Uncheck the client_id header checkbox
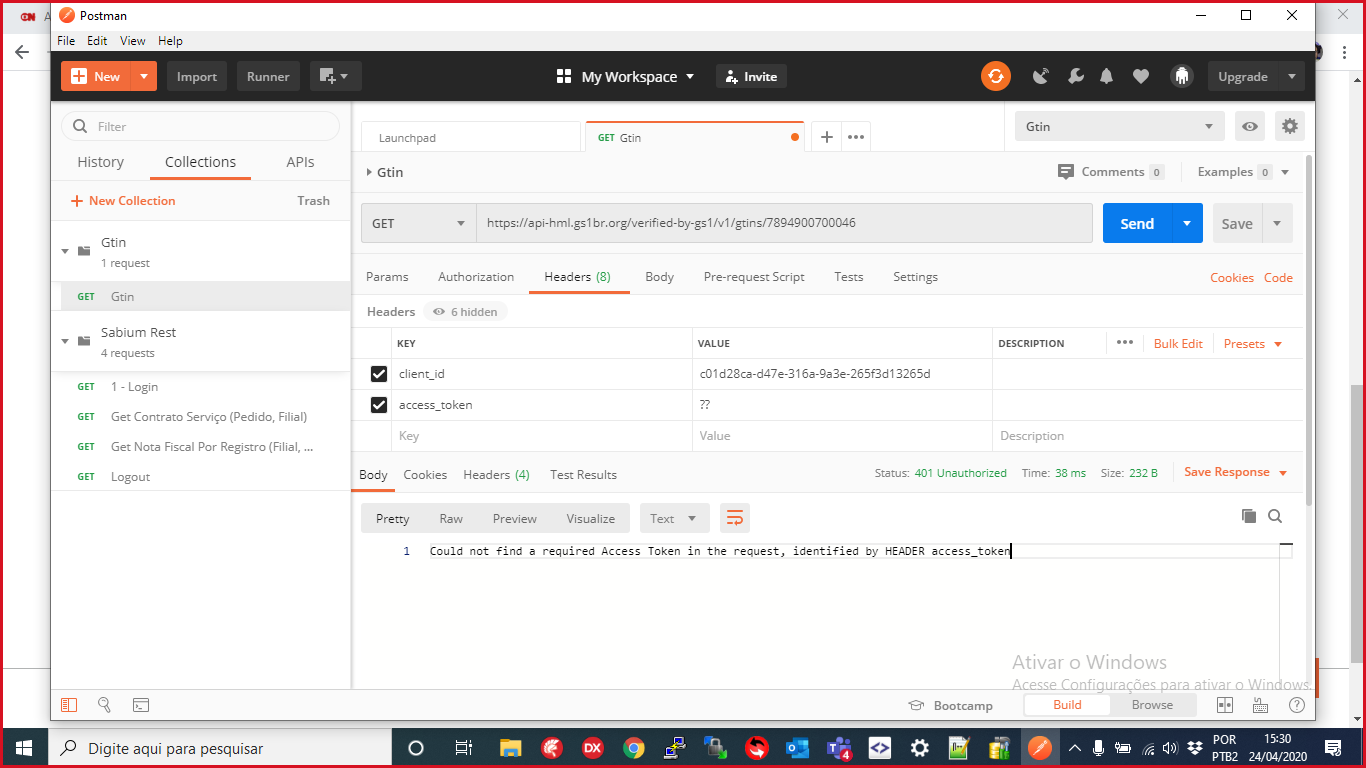The image size is (1366, 768). coord(379,374)
